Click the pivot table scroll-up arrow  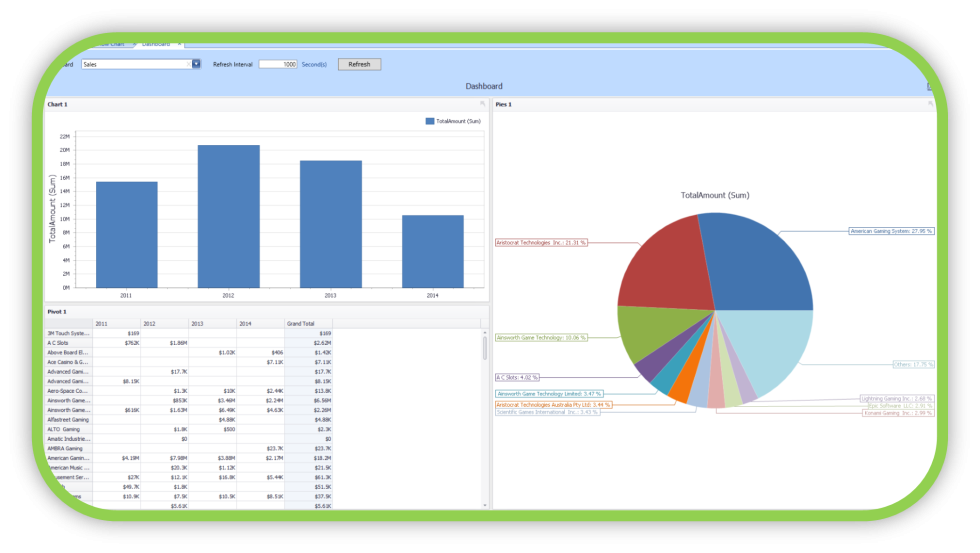tap(485, 333)
